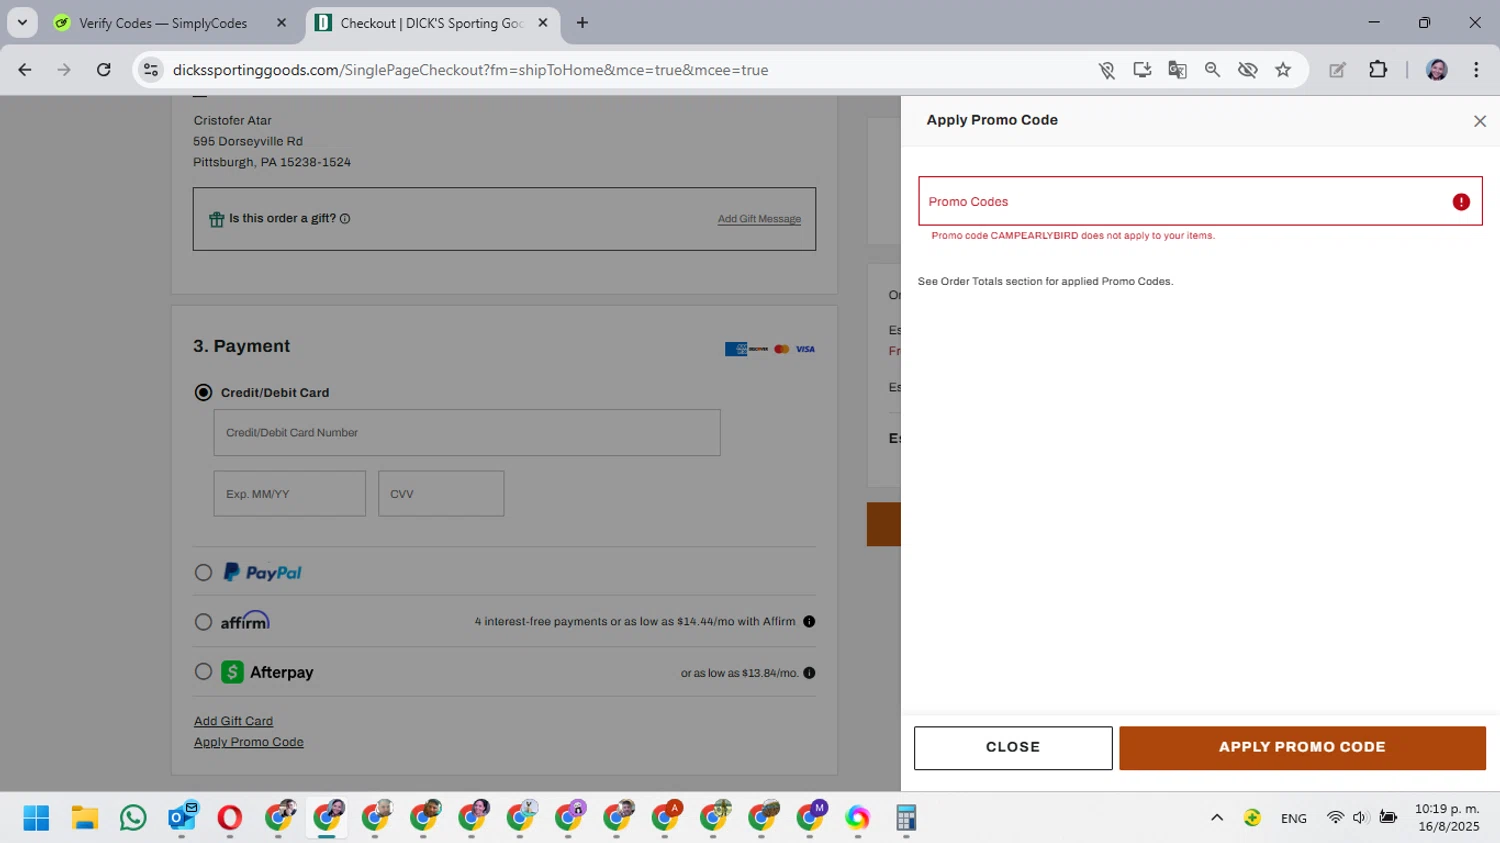Click the CLOSE button
This screenshot has height=843, width=1500.
[x=1013, y=748]
